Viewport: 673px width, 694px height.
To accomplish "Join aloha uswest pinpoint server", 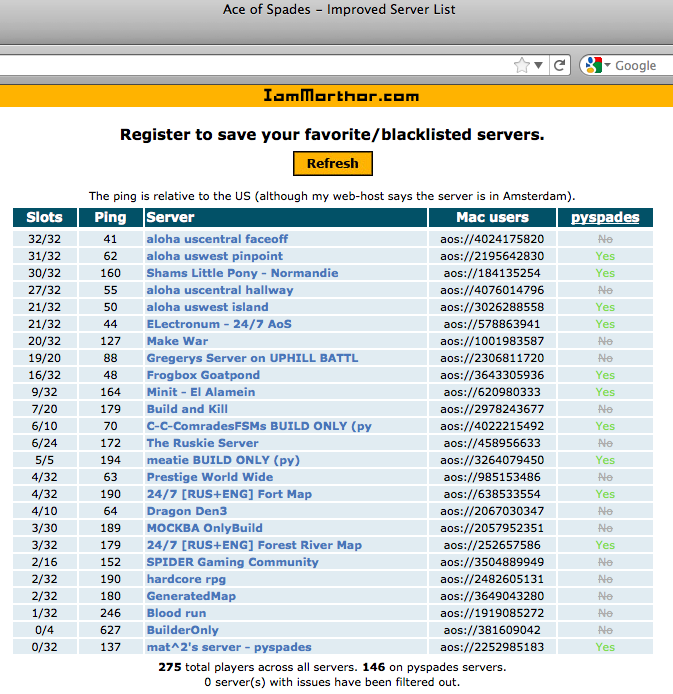I will click(x=215, y=256).
